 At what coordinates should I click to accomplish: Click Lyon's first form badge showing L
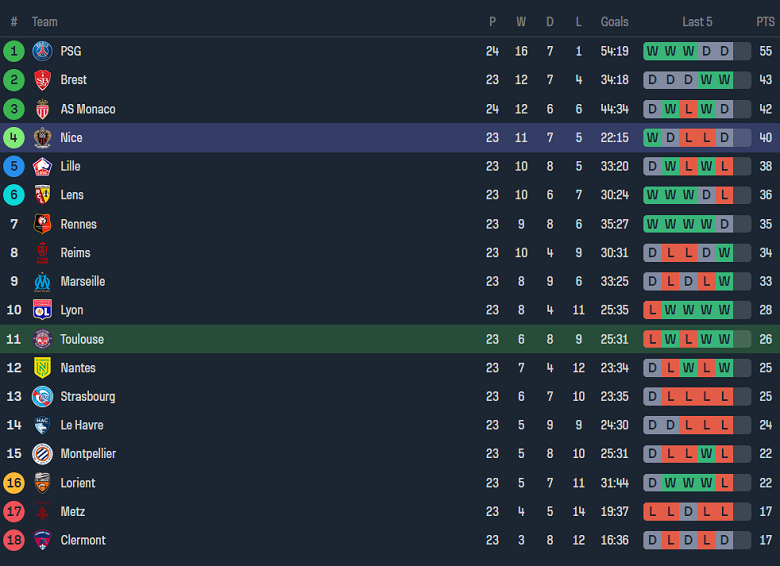click(x=652, y=310)
